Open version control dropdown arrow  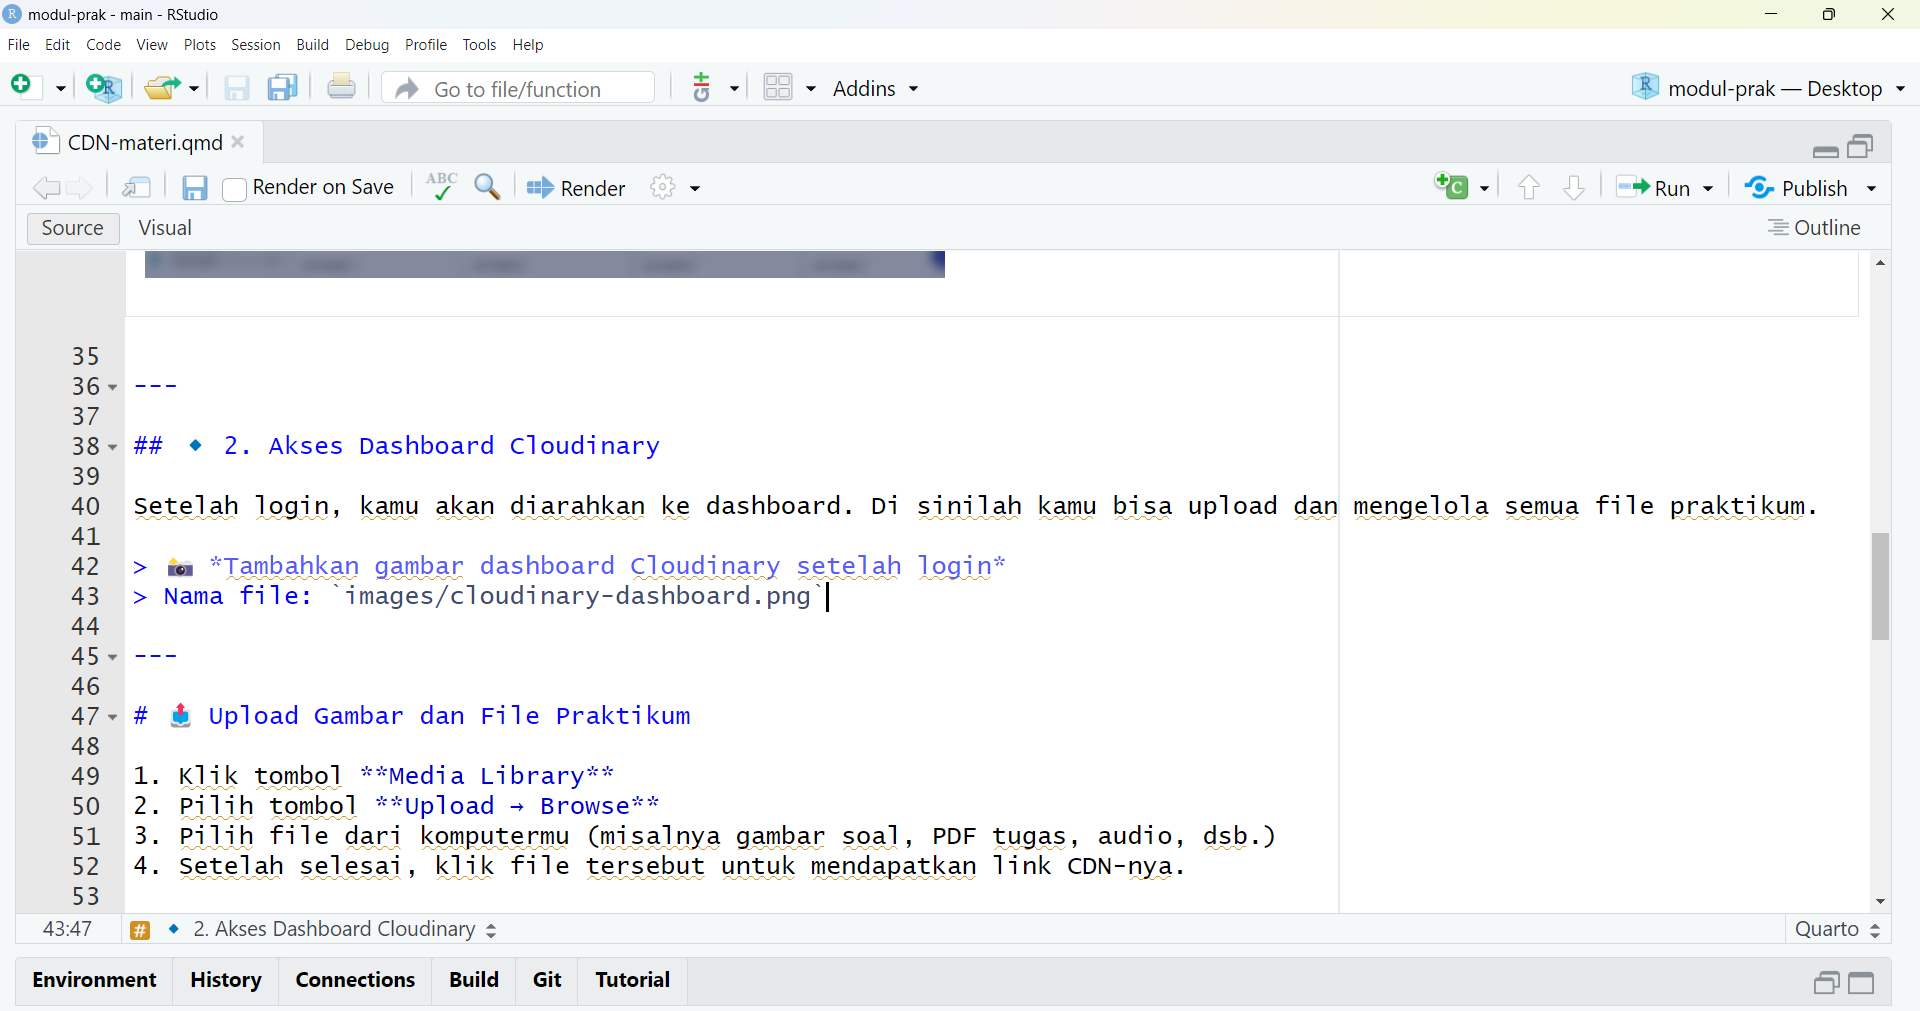734,88
